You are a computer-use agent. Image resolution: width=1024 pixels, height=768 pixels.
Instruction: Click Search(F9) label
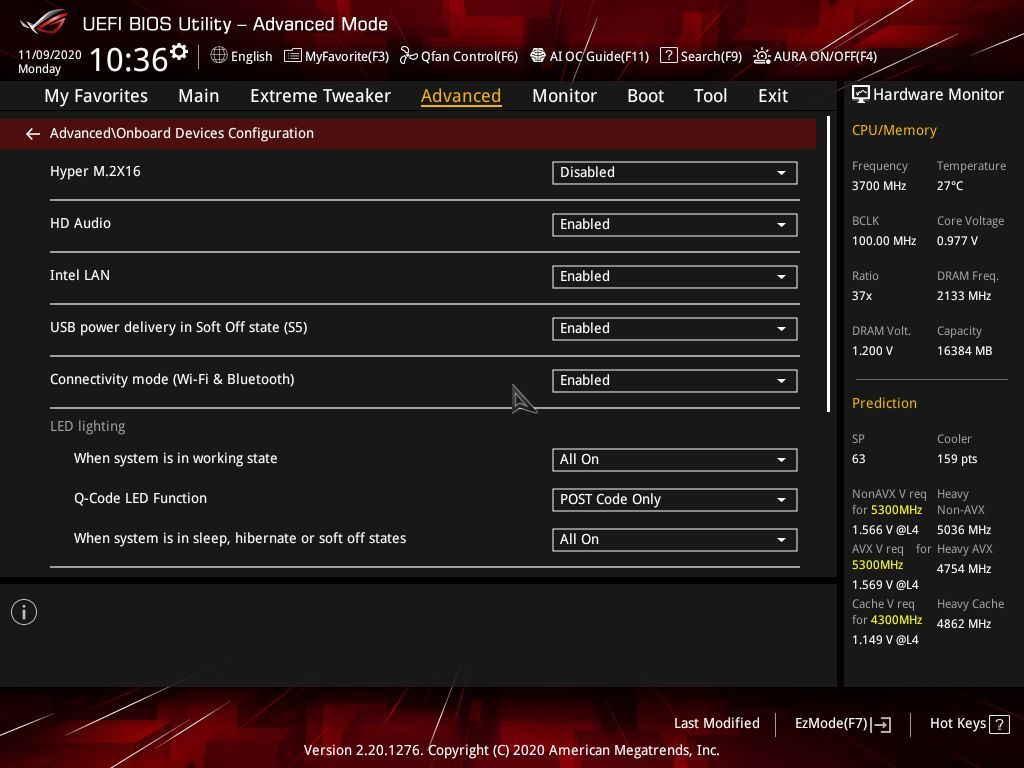[711, 57]
